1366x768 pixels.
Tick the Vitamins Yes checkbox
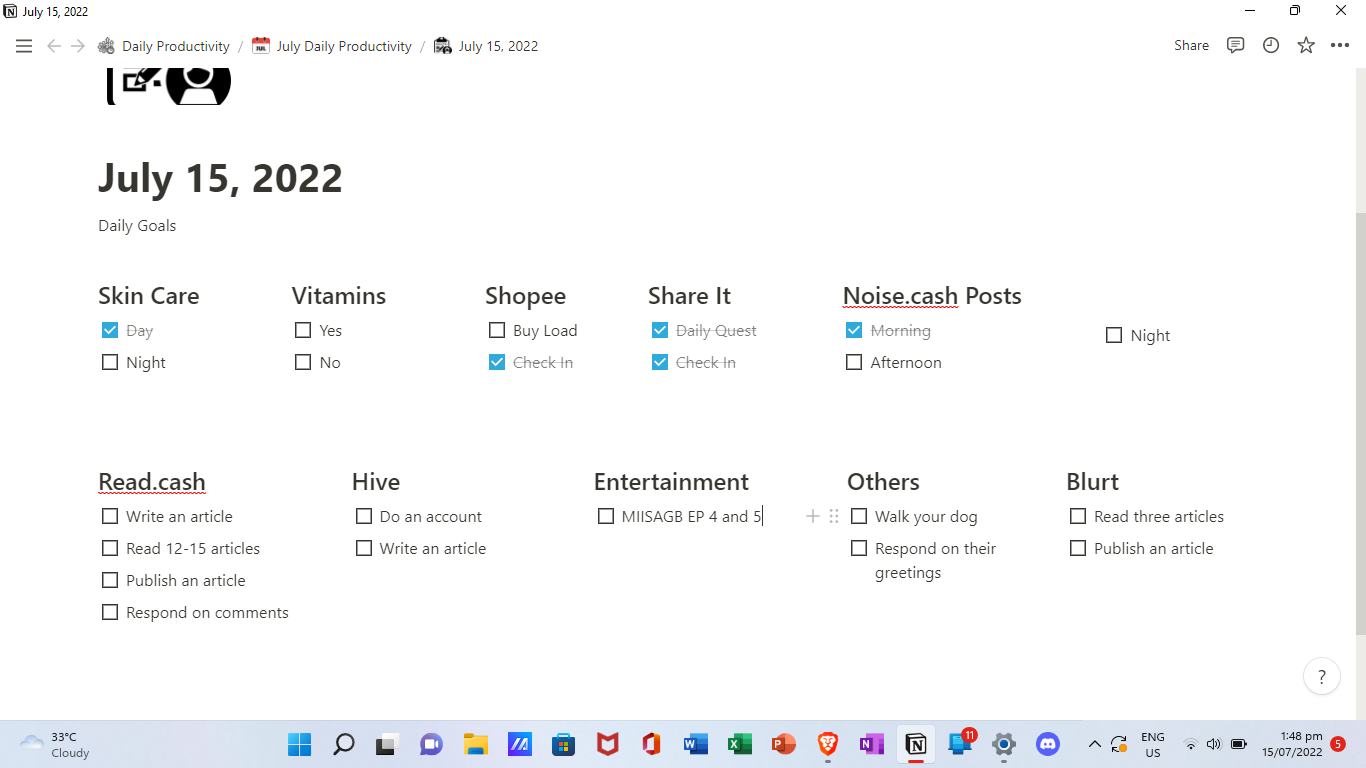pos(303,330)
